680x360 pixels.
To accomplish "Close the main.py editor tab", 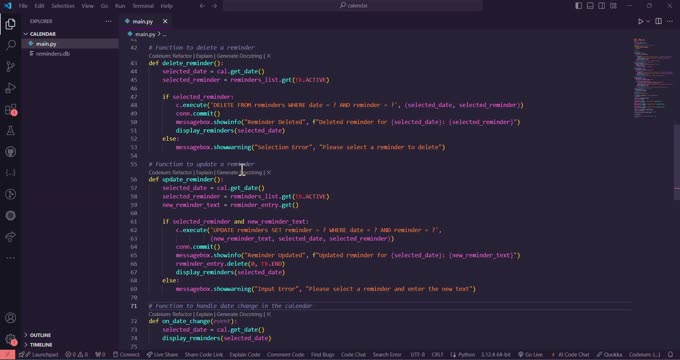I will pos(165,21).
